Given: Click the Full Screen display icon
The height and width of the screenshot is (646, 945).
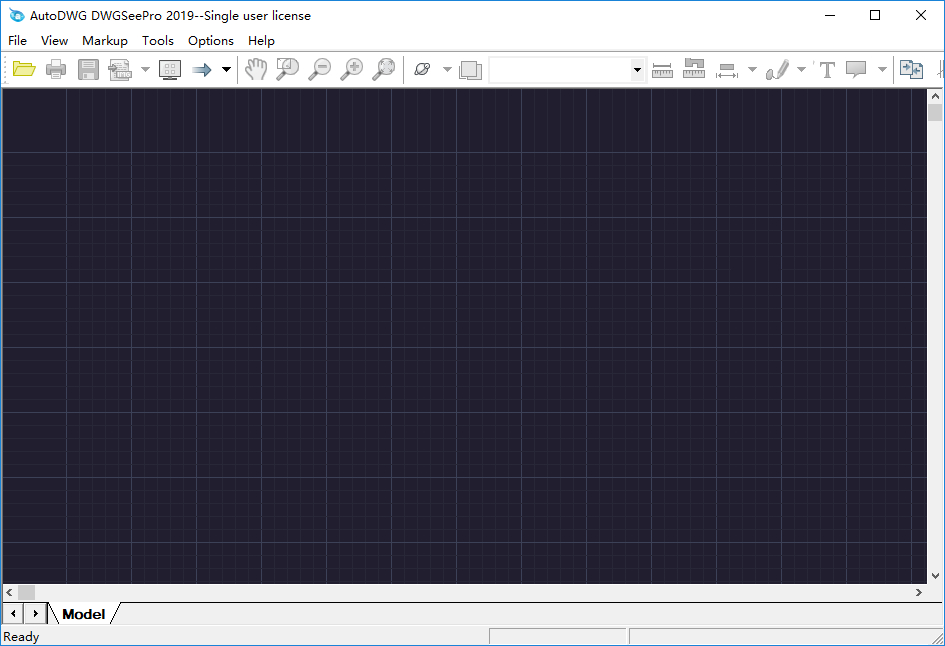Looking at the screenshot, I should [169, 69].
